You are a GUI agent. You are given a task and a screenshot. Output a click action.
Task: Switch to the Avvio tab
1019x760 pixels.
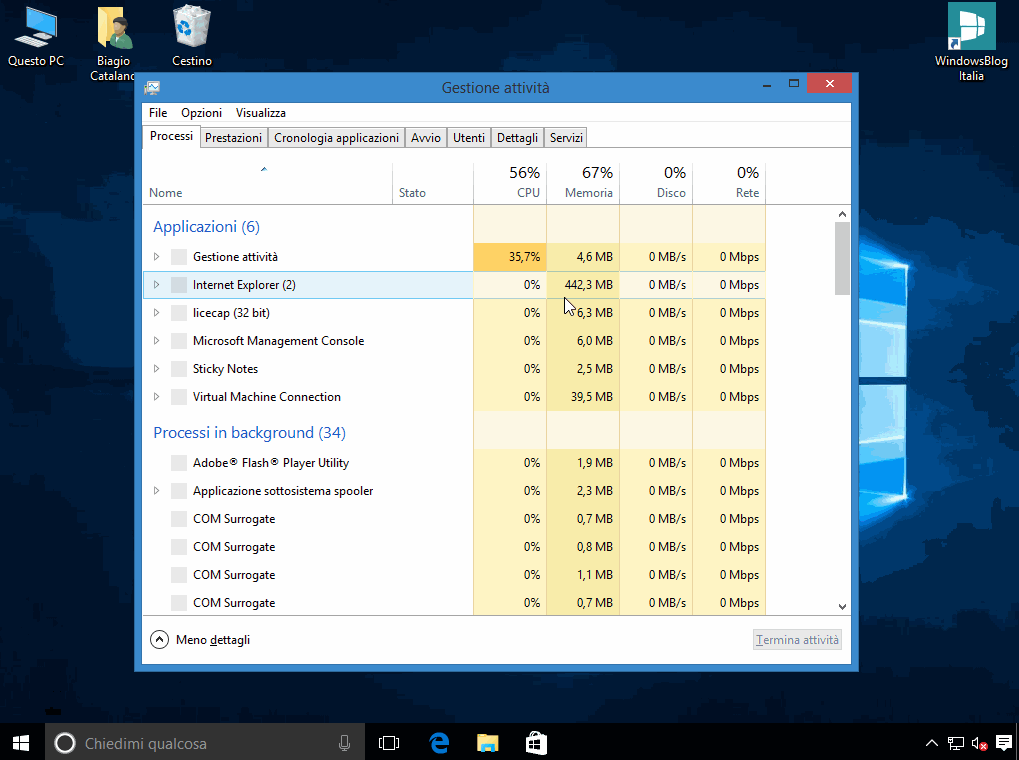point(426,138)
